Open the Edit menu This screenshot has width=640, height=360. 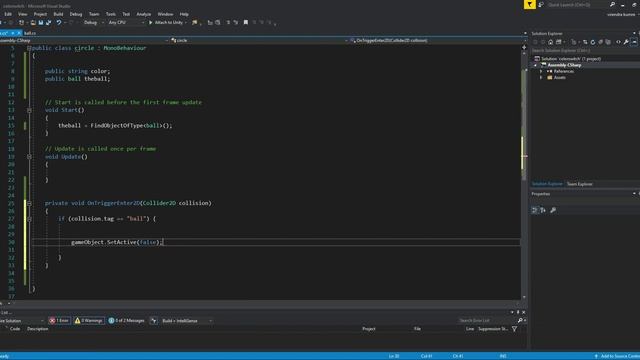(x=8, y=14)
